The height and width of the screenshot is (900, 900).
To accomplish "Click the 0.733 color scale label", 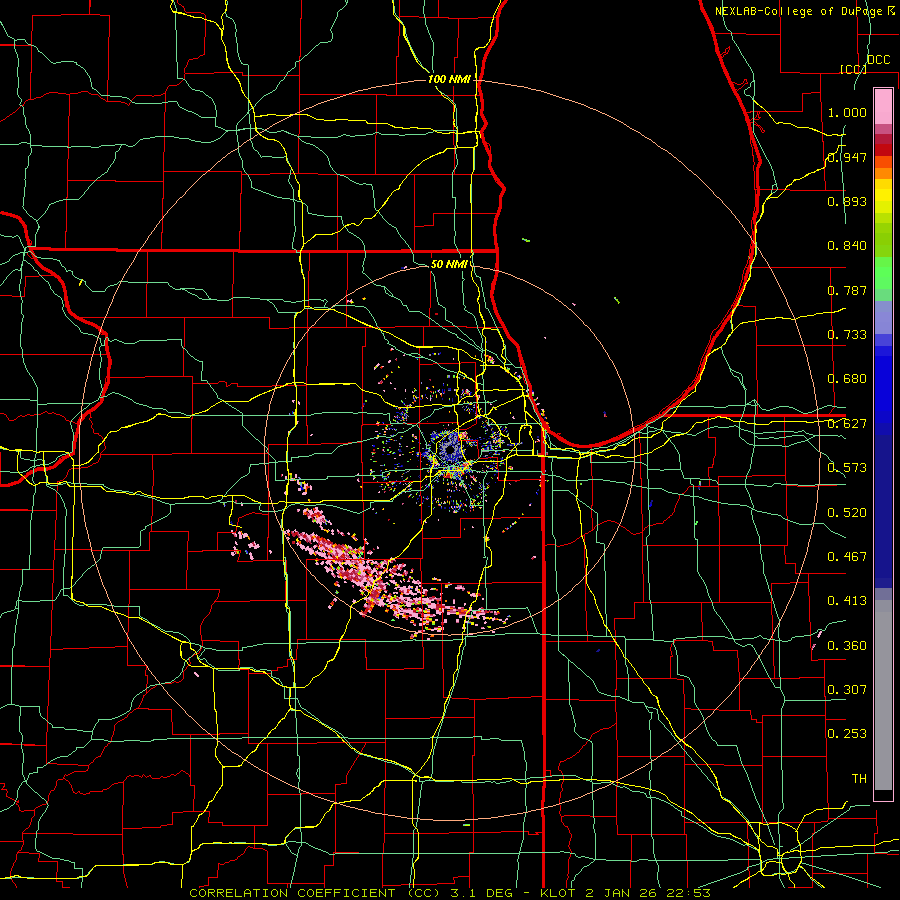I will coord(847,335).
